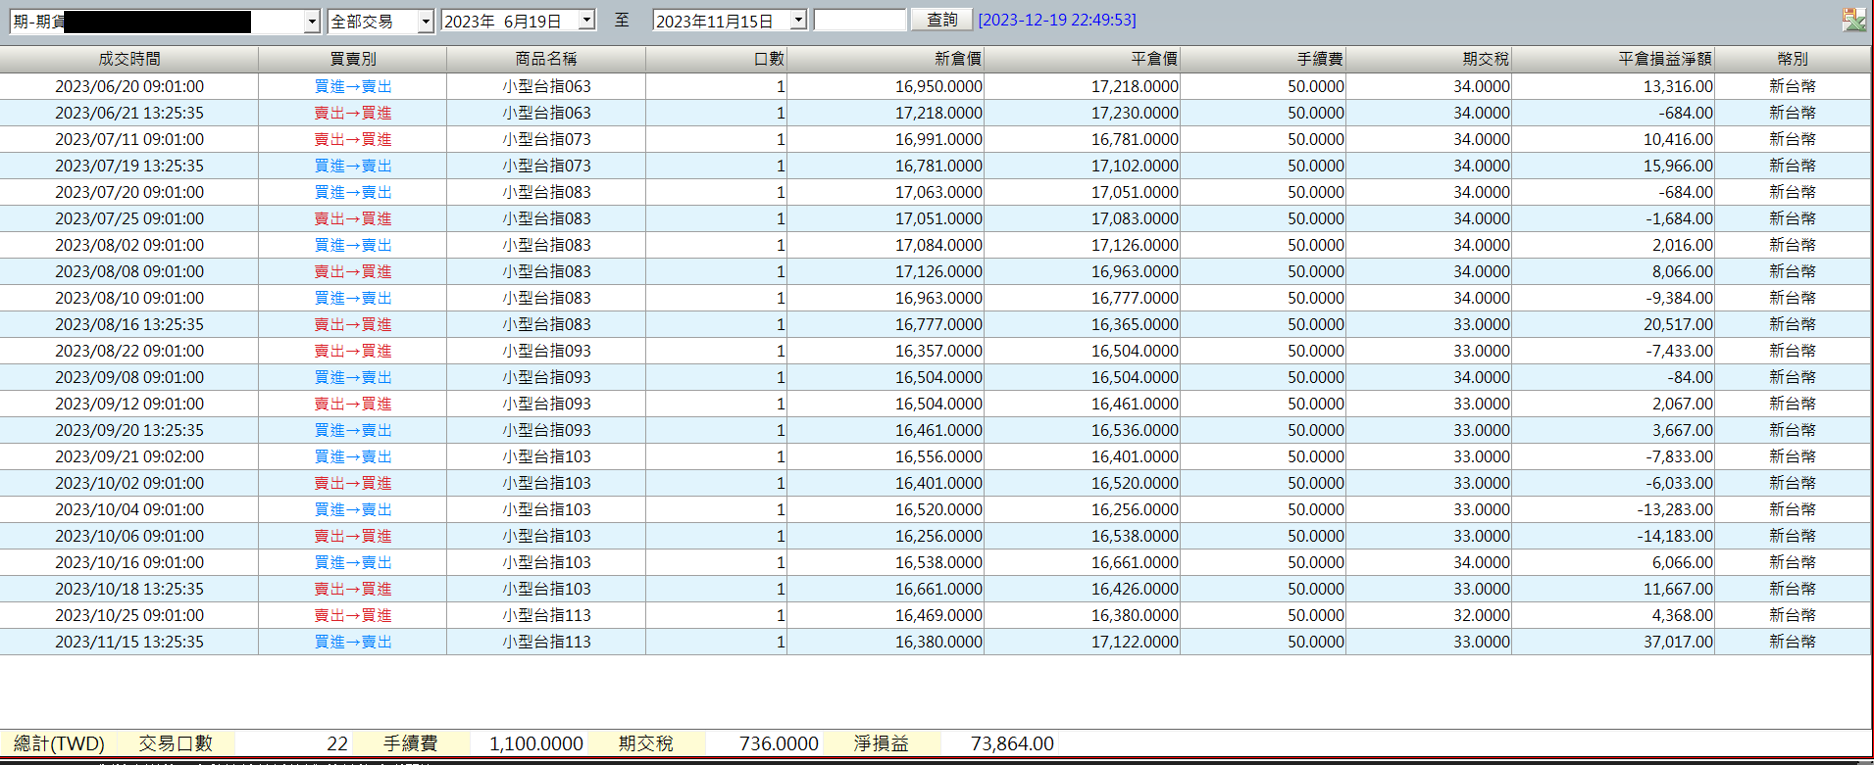Open the end date 2023年11月15日 picker arrow
Image resolution: width=1874 pixels, height=765 pixels.
[x=797, y=20]
